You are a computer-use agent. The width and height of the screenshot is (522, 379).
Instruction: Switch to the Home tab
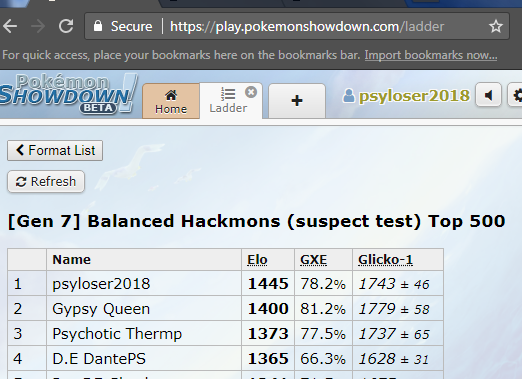point(171,101)
